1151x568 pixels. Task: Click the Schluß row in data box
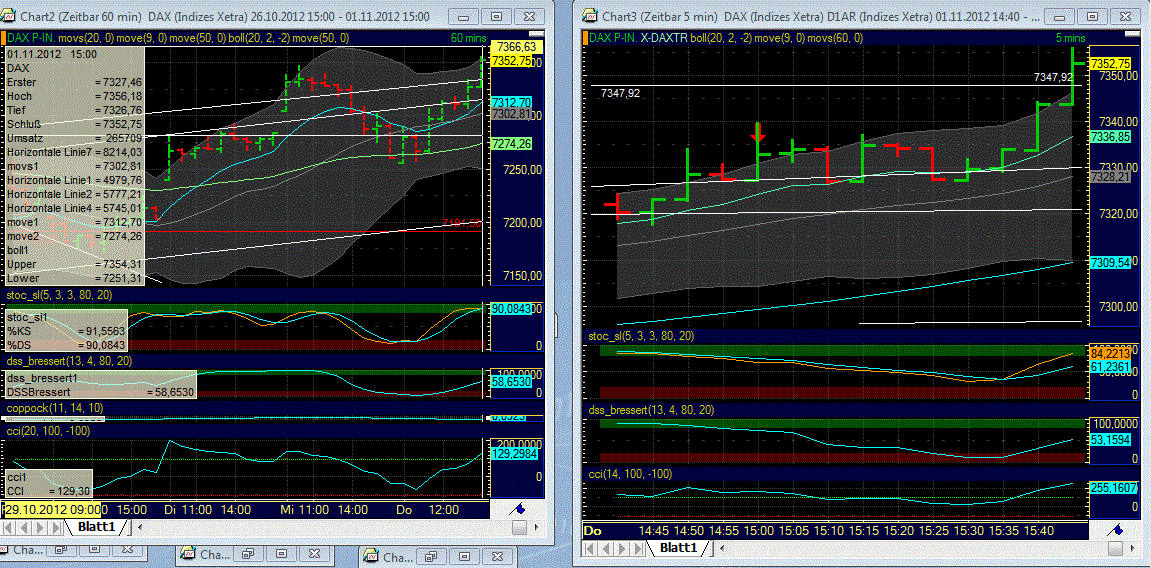coord(75,124)
